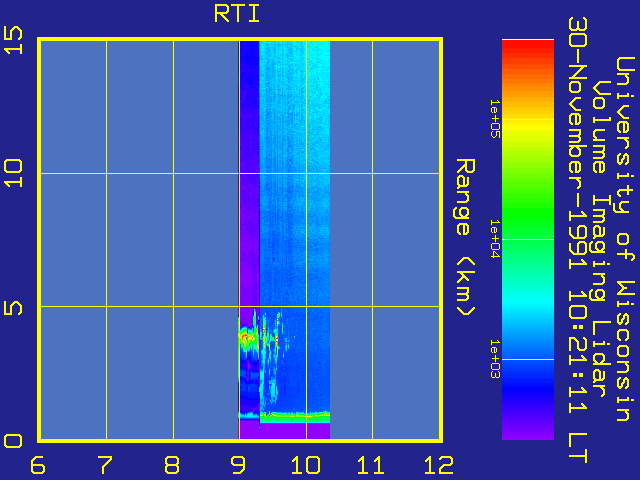The width and height of the screenshot is (640, 480).
Task: Click the x-axis label 12
Action: coord(439,465)
